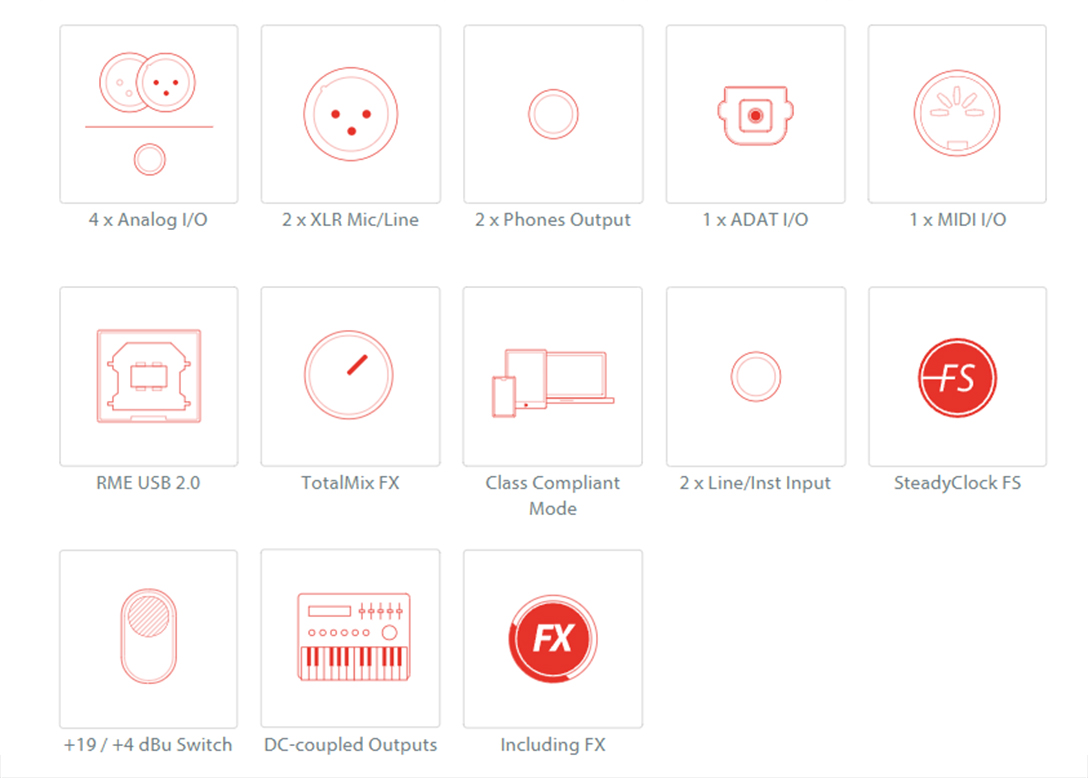Image resolution: width=1088 pixels, height=778 pixels.
Task: Select the RME USB 2.0 port icon
Action: [149, 376]
